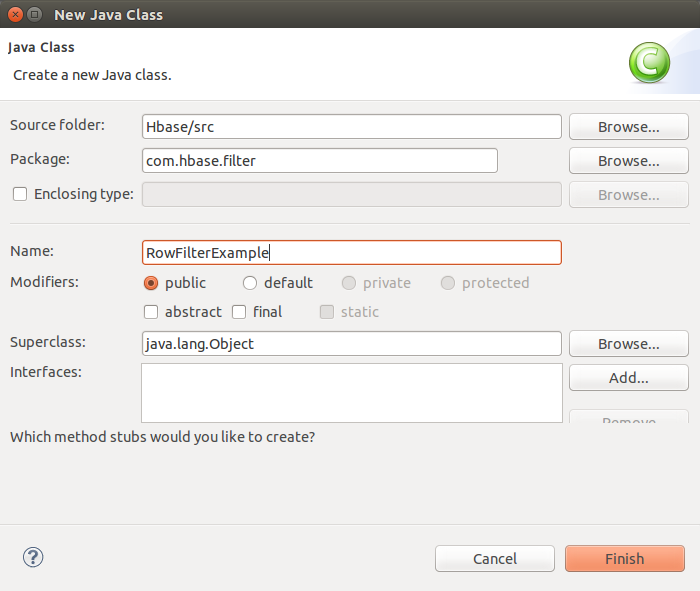Click the Superclass text field
The height and width of the screenshot is (591, 700).
351,344
